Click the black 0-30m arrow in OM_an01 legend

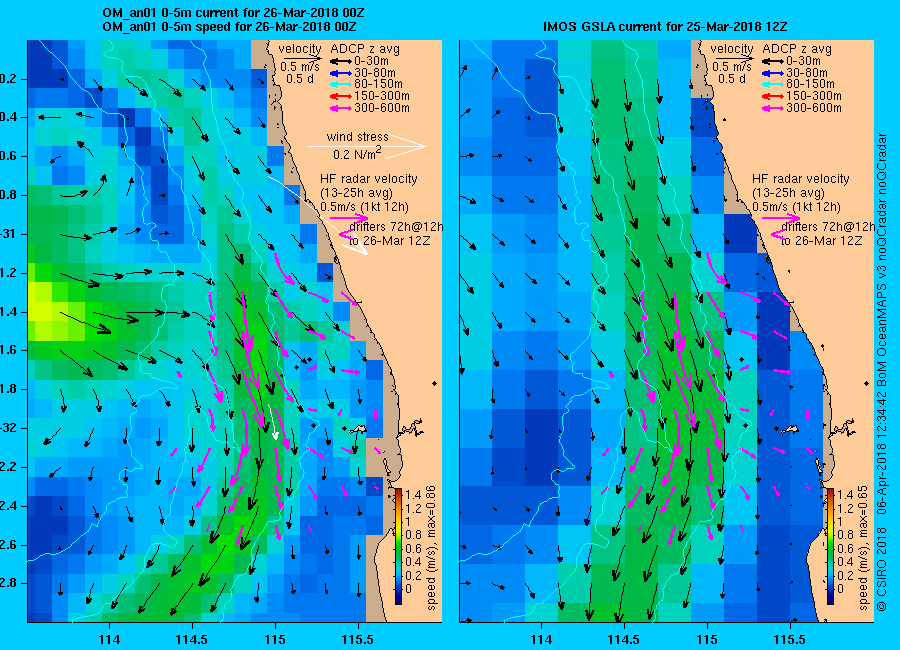[x=341, y=61]
